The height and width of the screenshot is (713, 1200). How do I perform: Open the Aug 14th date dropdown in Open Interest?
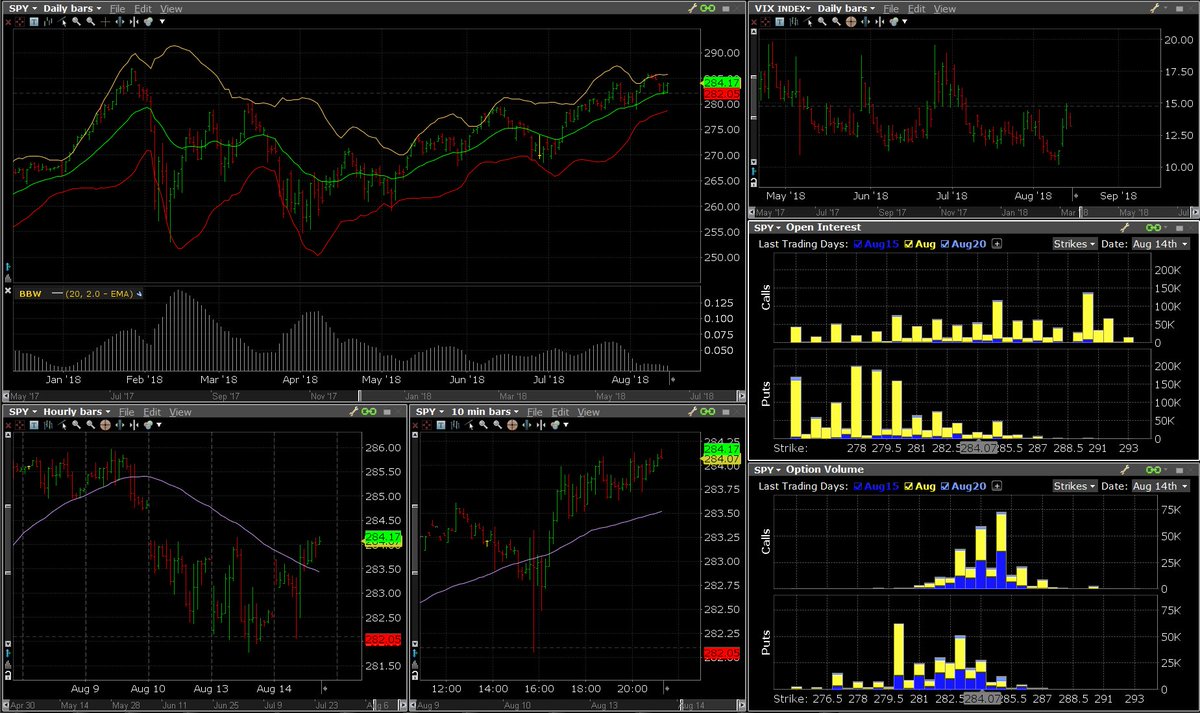[1162, 244]
